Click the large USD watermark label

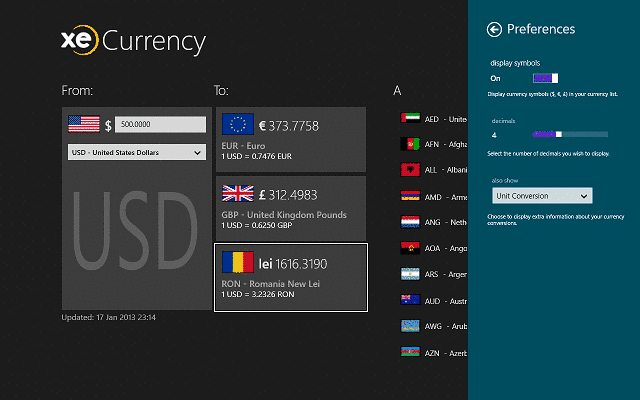coord(135,231)
